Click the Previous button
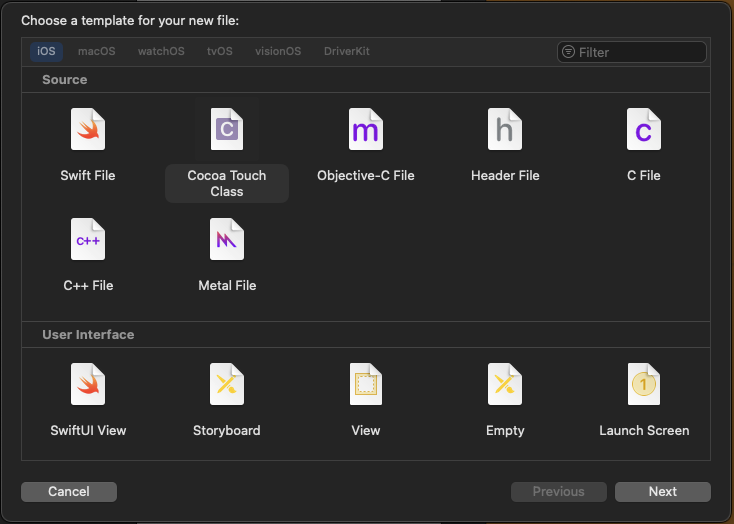Screen dimensions: 734x524 coord(558,492)
